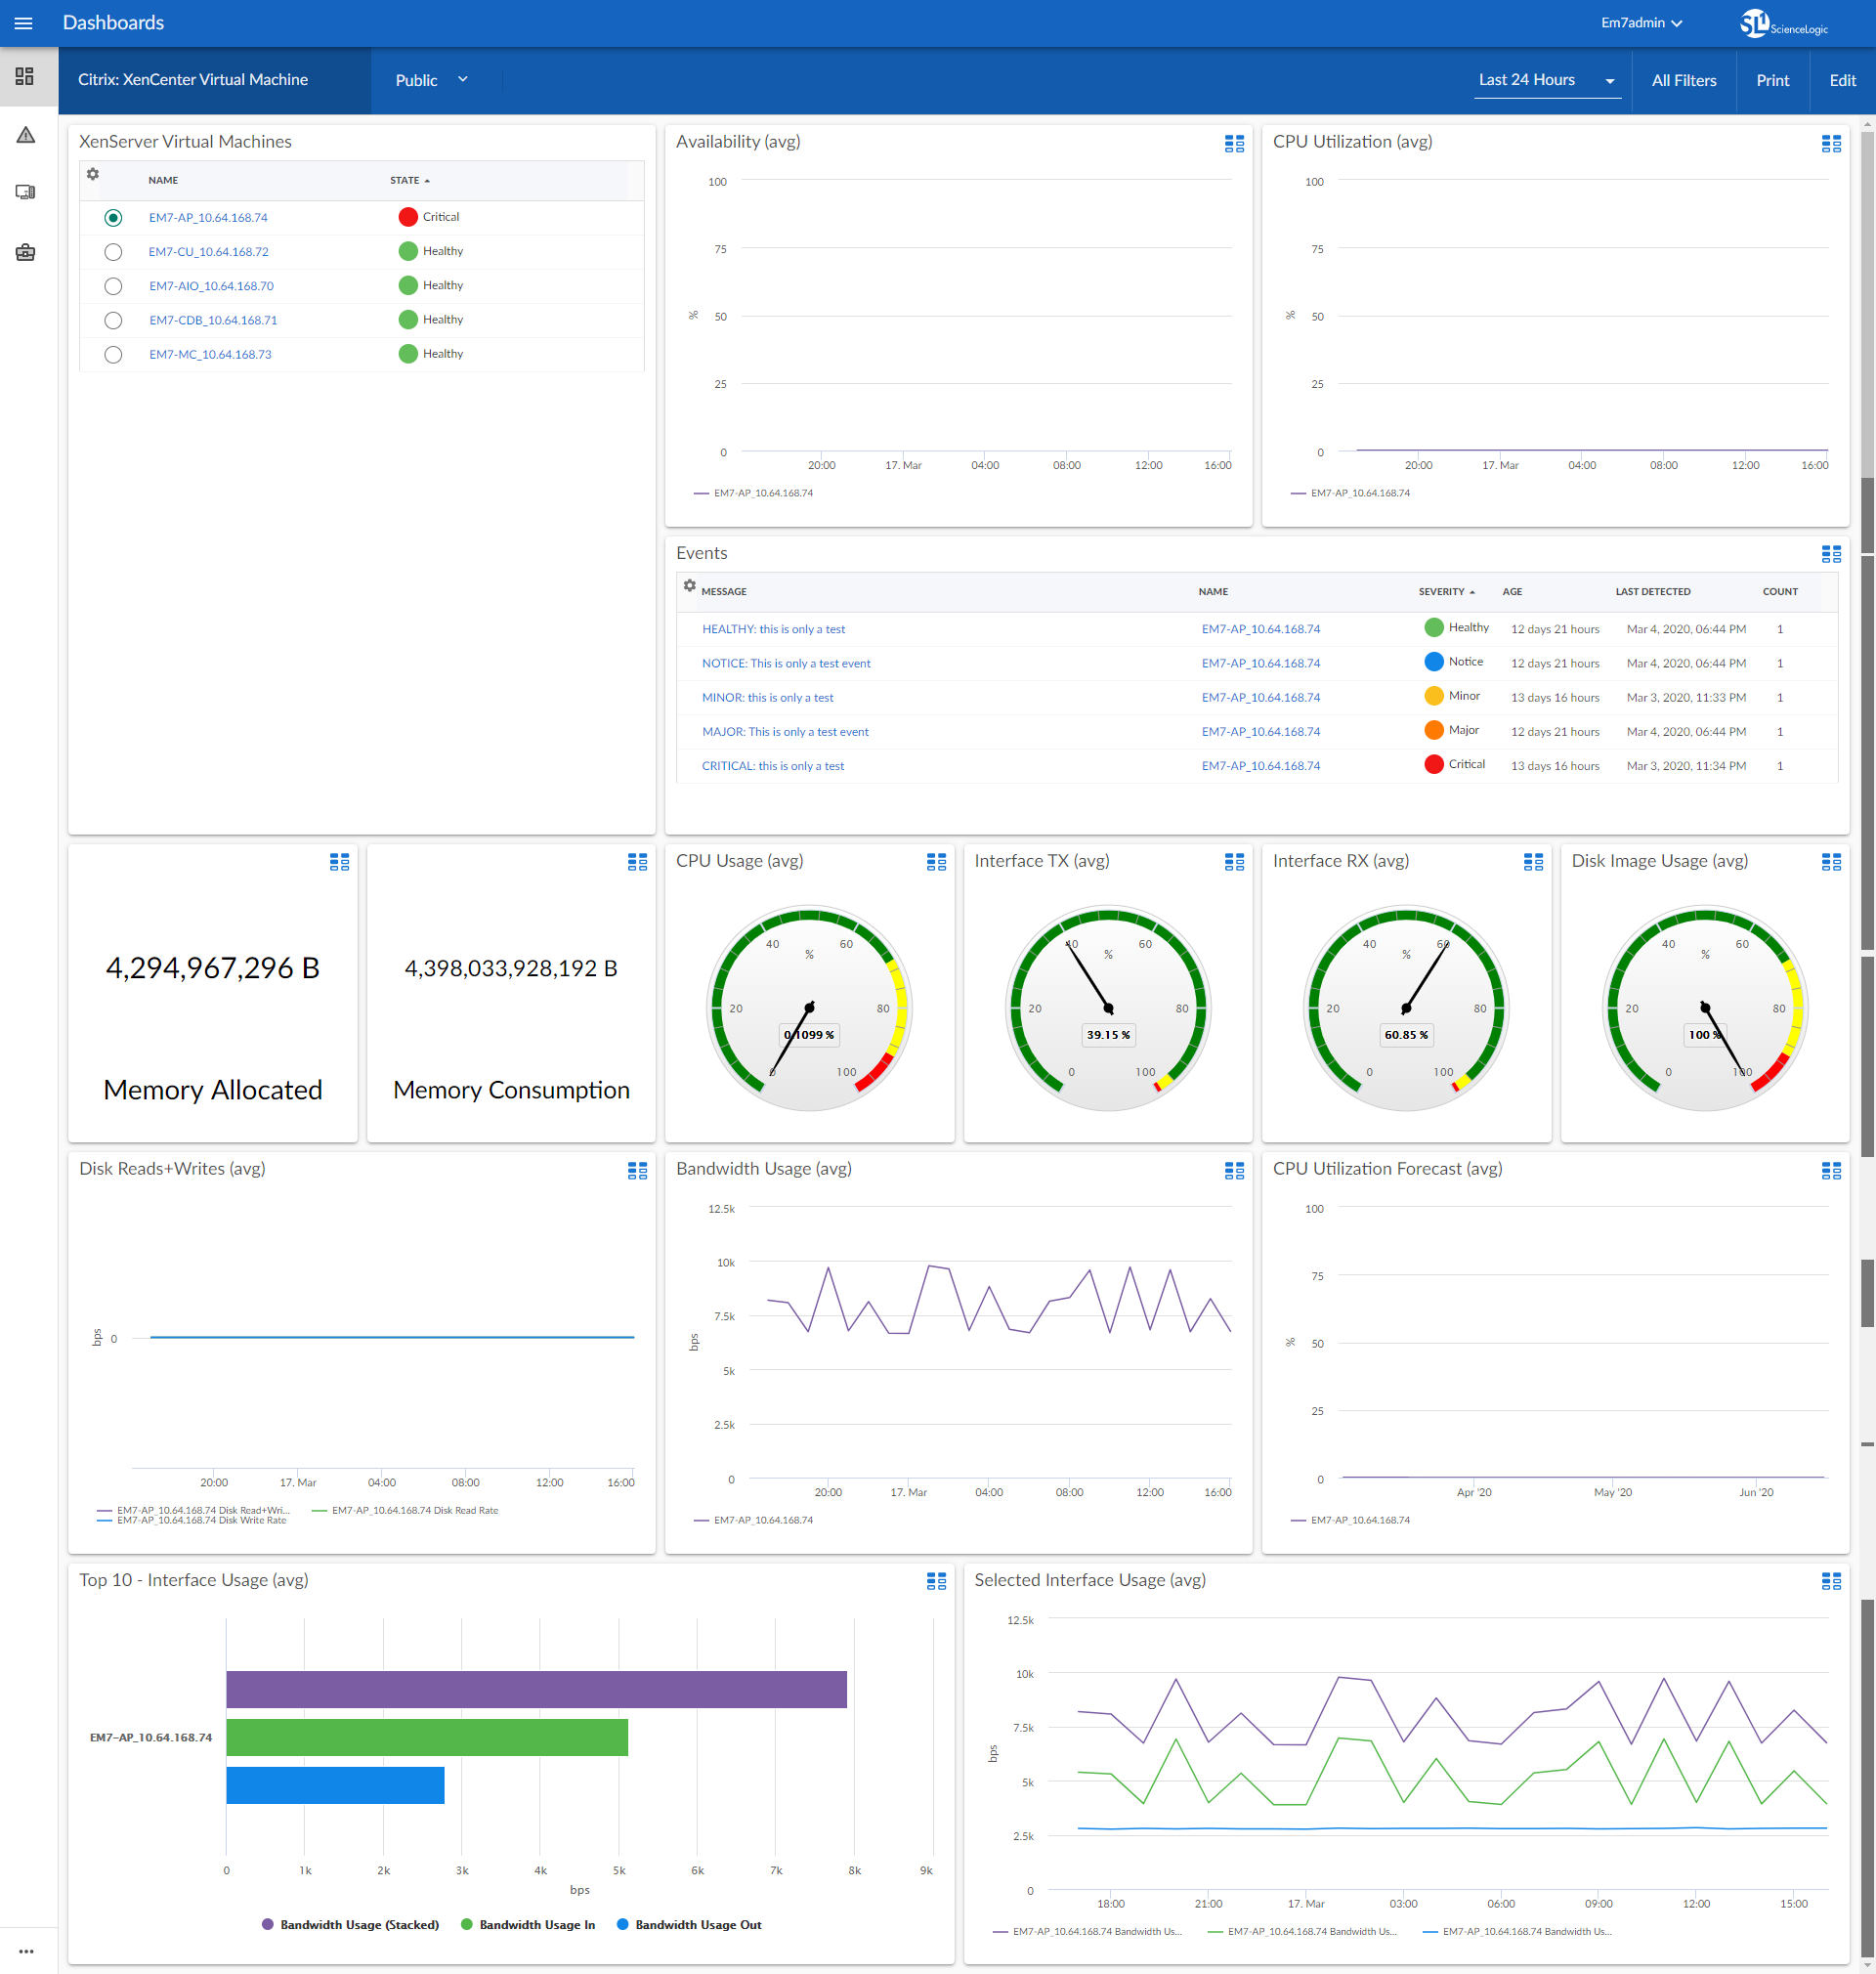Open the gear settings in Events table

(689, 586)
